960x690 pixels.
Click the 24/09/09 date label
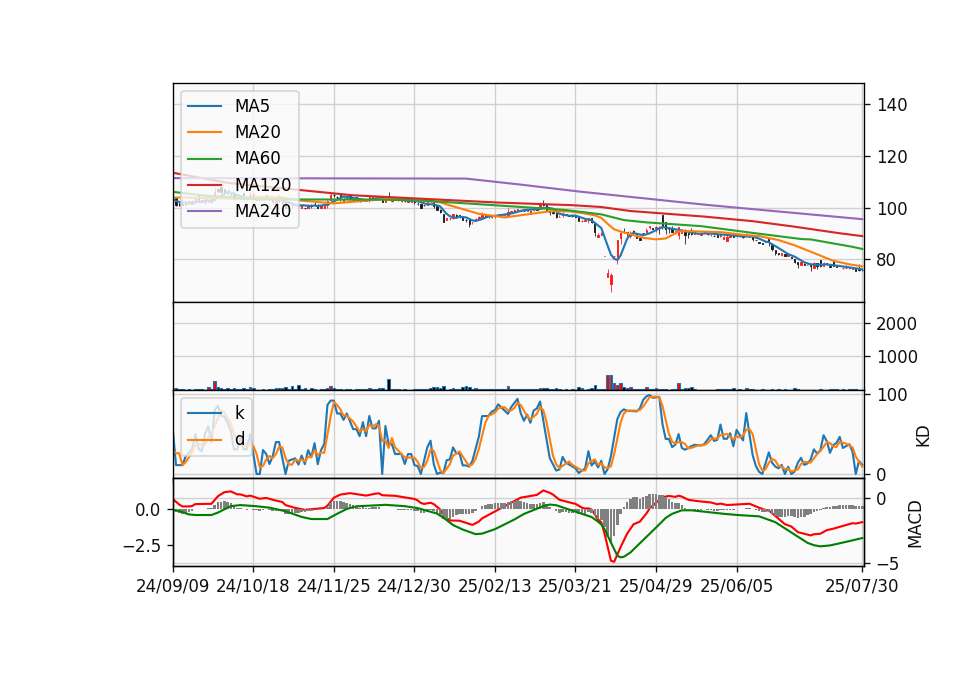pyautogui.click(x=173, y=586)
